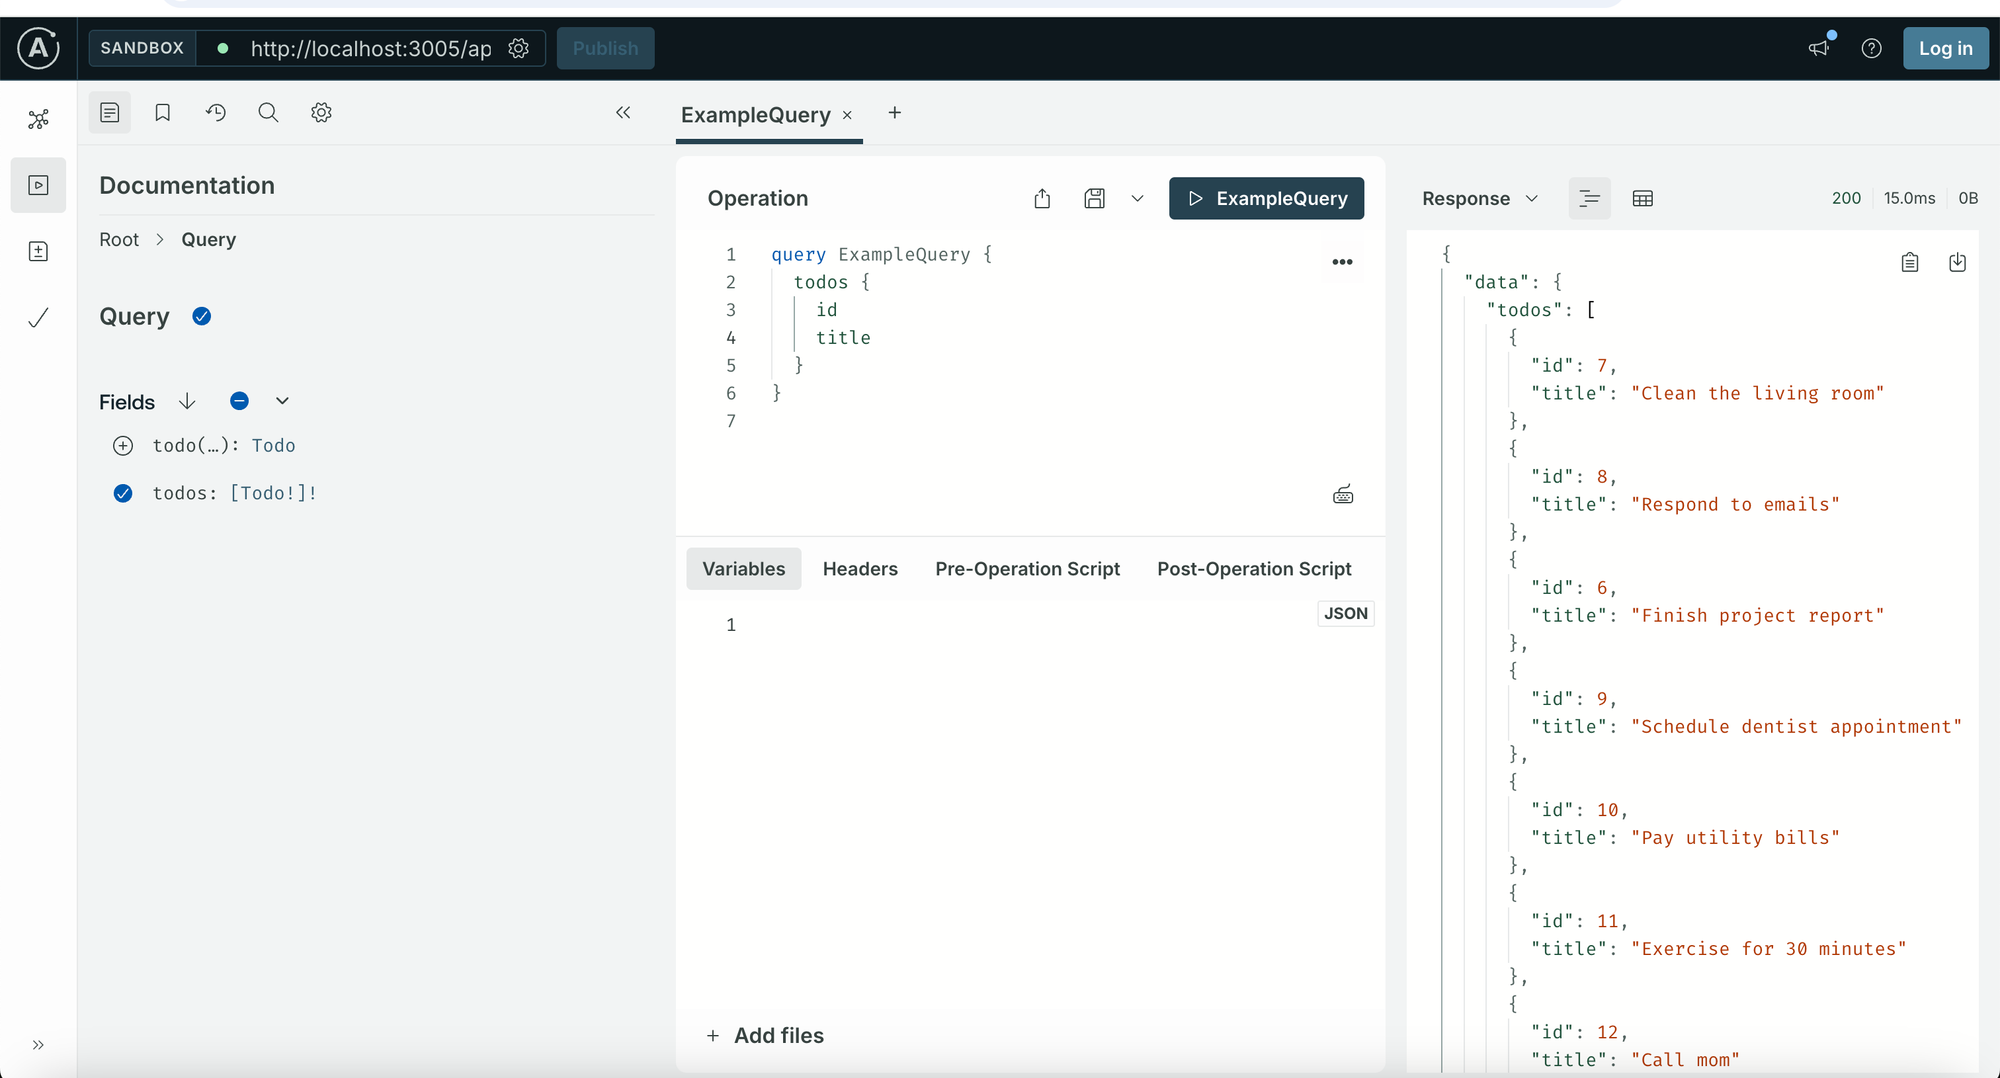This screenshot has width=2000, height=1078.
Task: Switch response view to table layout
Action: tap(1642, 198)
